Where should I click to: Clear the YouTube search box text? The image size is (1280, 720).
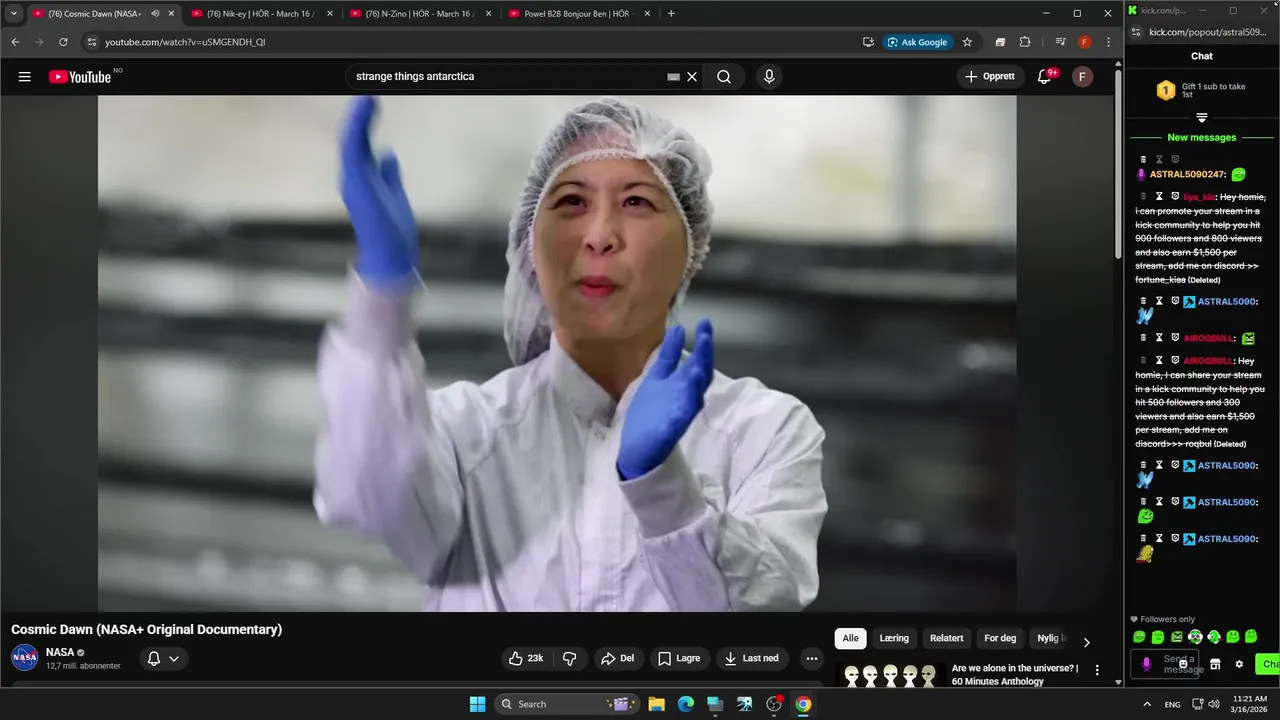[x=691, y=77]
